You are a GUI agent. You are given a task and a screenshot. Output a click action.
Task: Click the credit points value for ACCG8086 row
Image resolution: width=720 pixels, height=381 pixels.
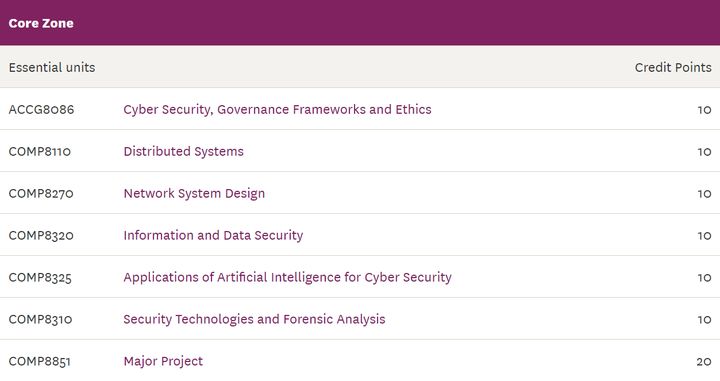tap(704, 110)
